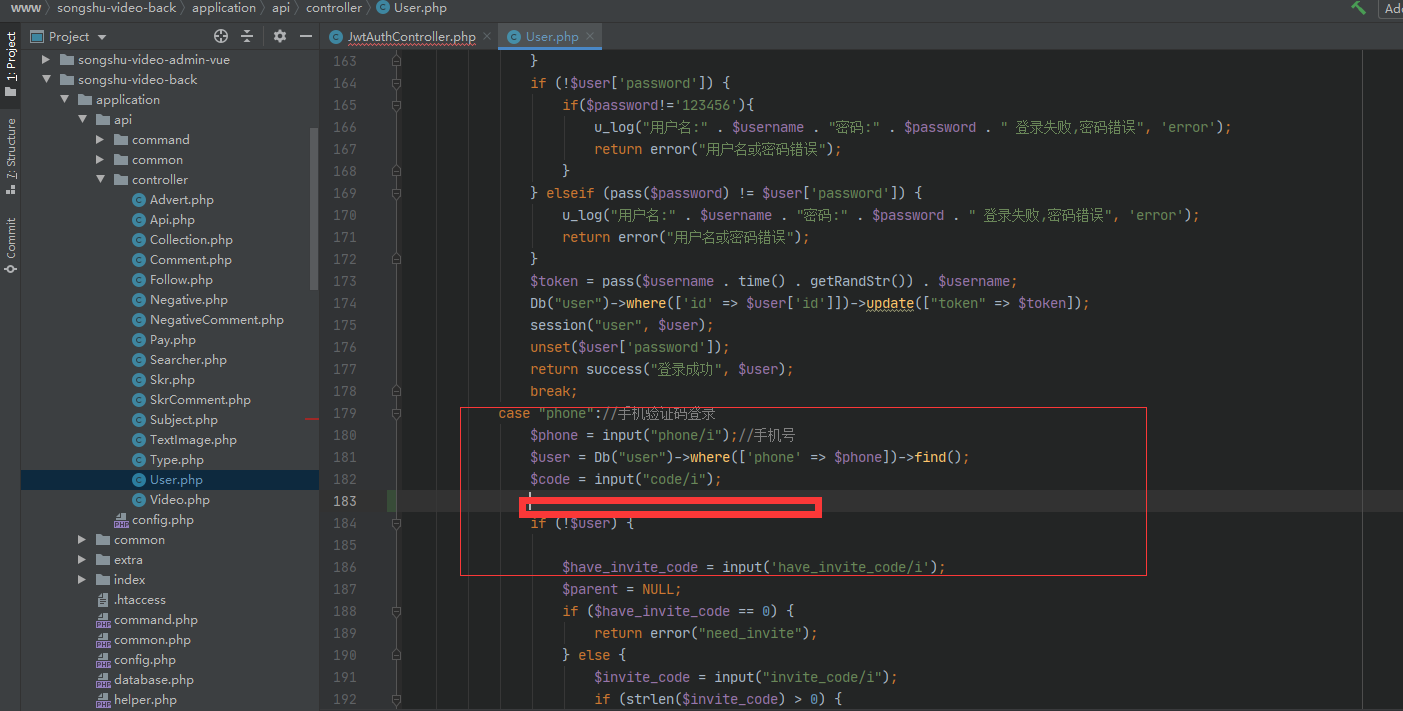
Task: Click the file icon beside .htaccess
Action: [x=103, y=600]
